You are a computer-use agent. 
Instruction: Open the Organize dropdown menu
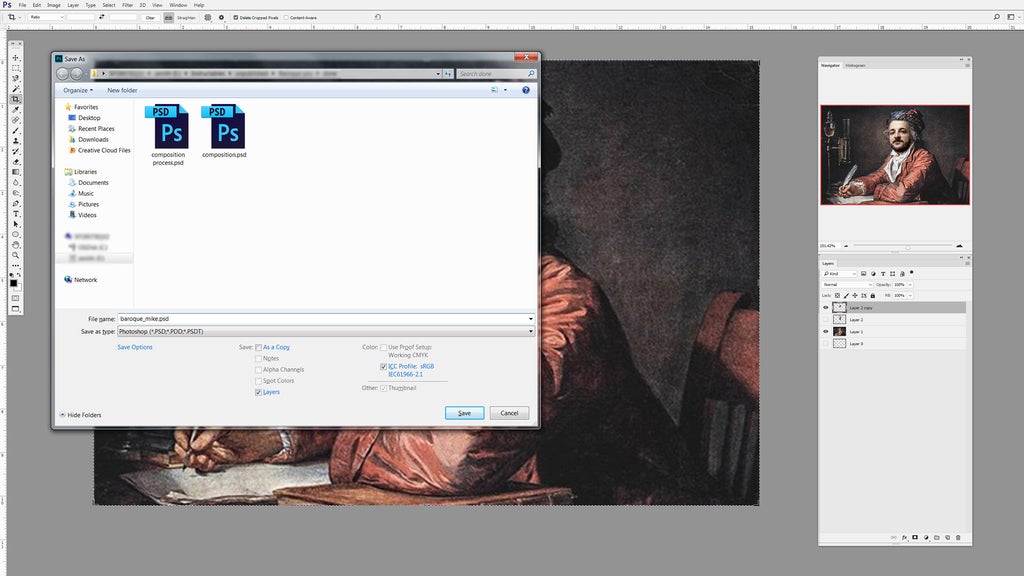tap(78, 90)
